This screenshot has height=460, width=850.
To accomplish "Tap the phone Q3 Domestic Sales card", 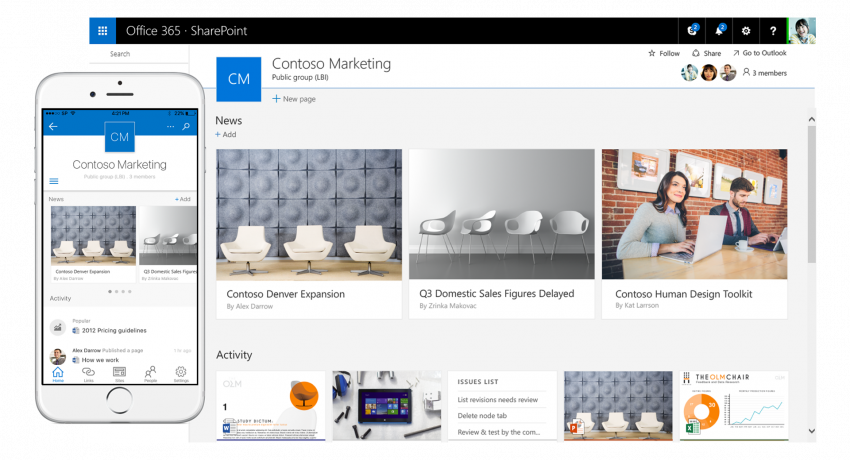I will coord(168,244).
